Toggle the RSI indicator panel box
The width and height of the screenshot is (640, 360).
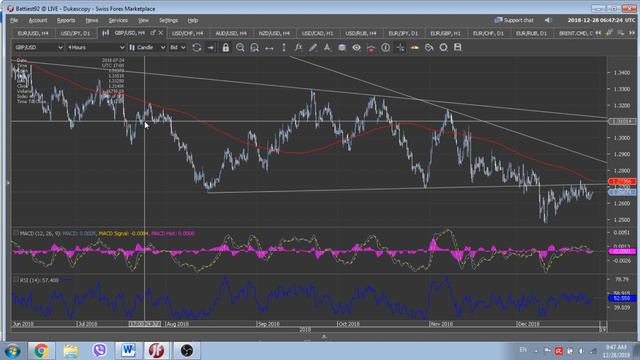coord(16,280)
